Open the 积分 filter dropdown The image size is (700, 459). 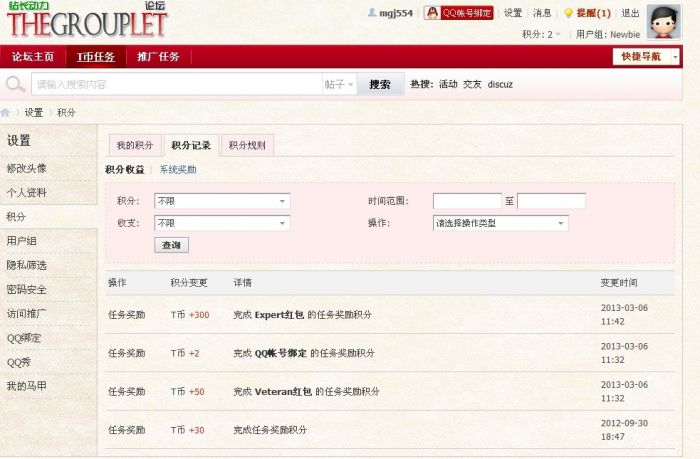(x=221, y=201)
